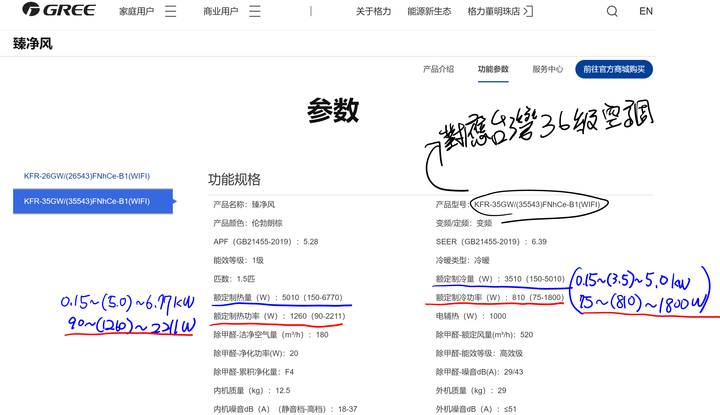Click APF (GB21455-2019) : 5.28 value
720x415 pixels.
tap(266, 241)
